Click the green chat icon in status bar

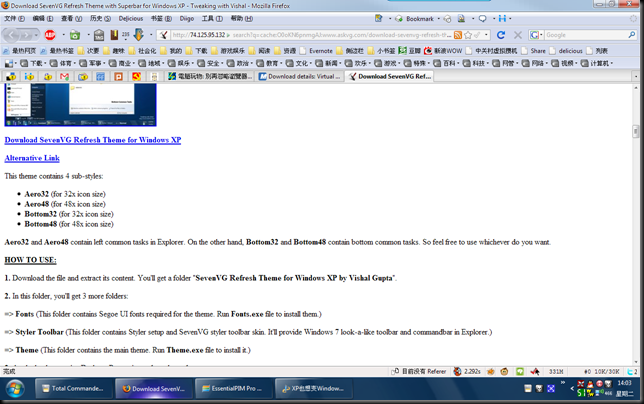pyautogui.click(x=520, y=372)
